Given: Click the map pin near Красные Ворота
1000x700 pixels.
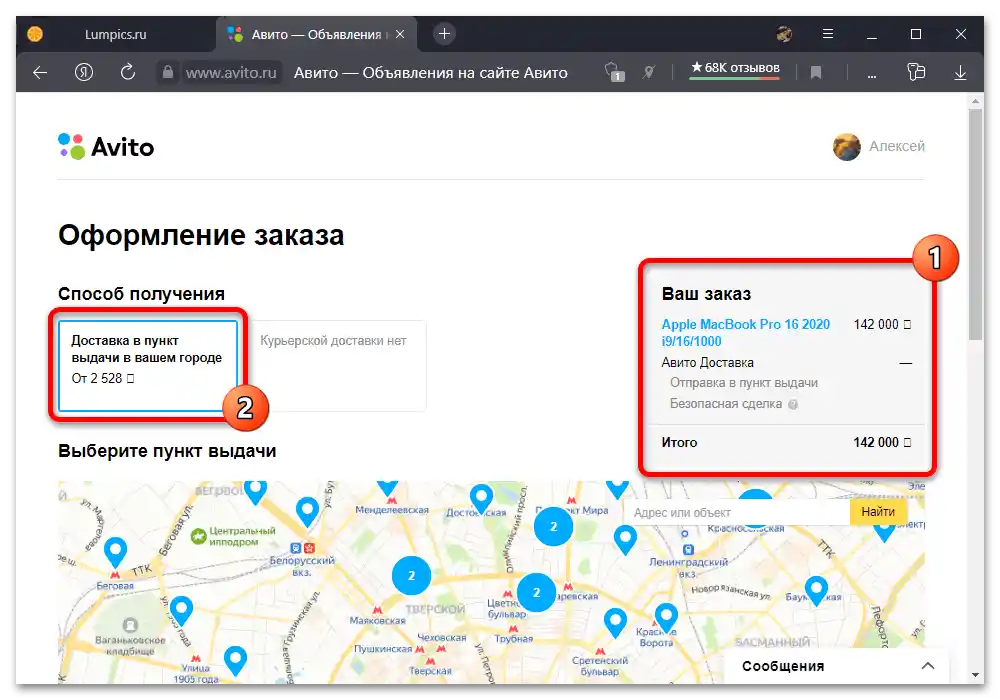Looking at the screenshot, I should pyautogui.click(x=666, y=617).
